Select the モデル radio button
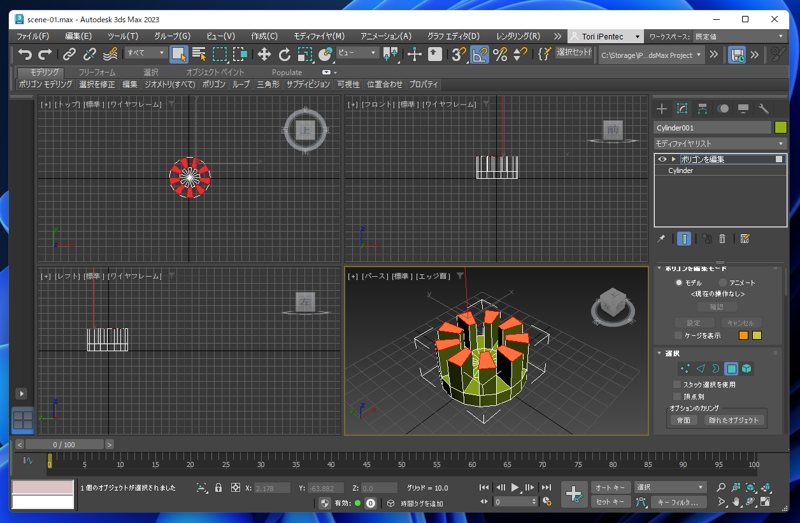This screenshot has width=800, height=523. point(679,283)
